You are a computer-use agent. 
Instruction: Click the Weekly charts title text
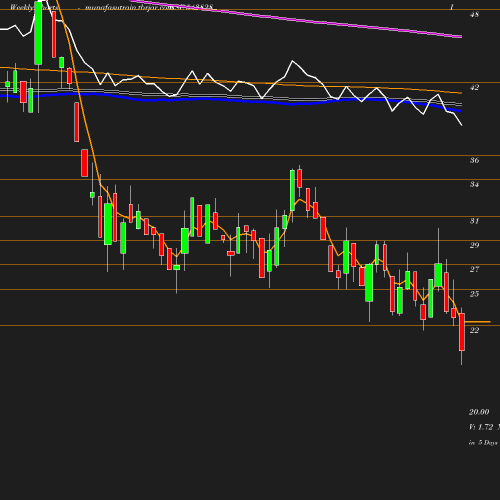coord(34,7)
